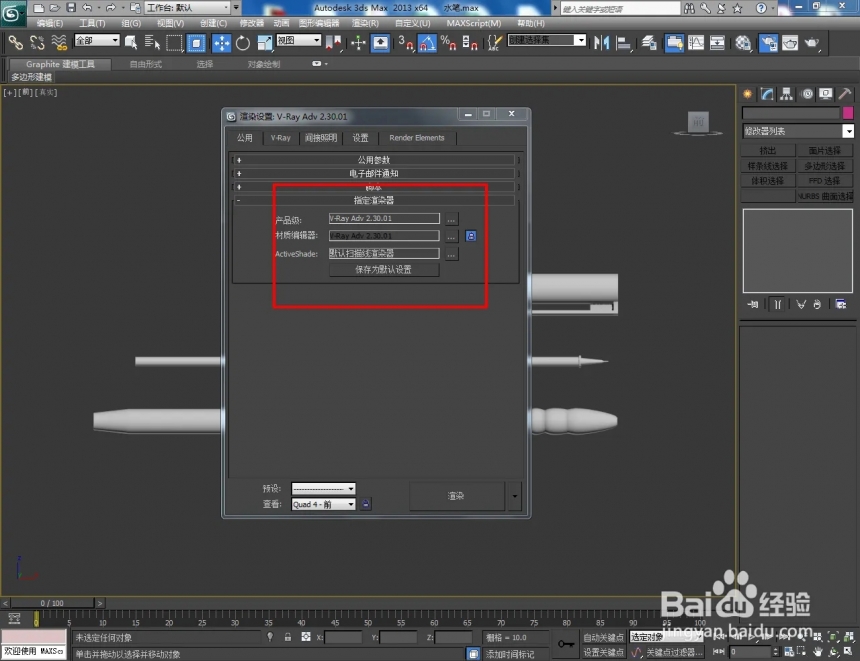Open the 渲染(R) menu
The height and width of the screenshot is (661, 860).
tap(365, 23)
